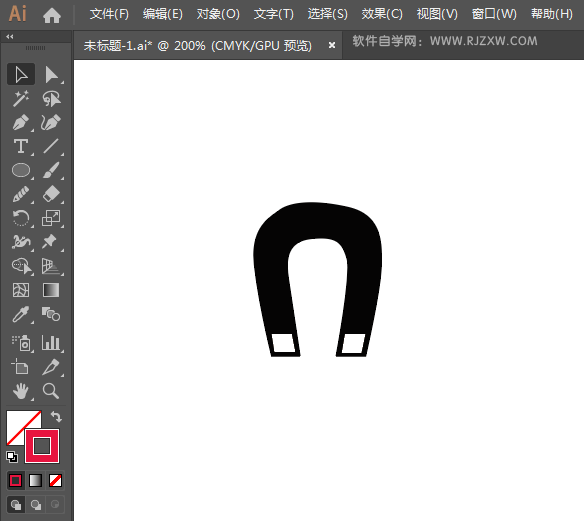
Task: Select the Ellipse tool
Action: [x=21, y=170]
